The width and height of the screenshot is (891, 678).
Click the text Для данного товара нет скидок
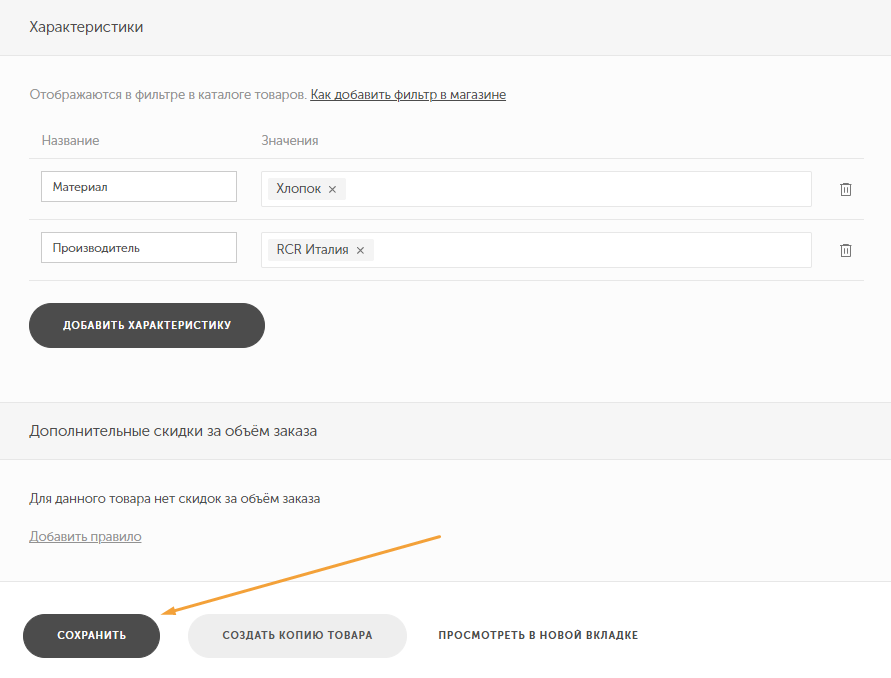[x=174, y=498]
